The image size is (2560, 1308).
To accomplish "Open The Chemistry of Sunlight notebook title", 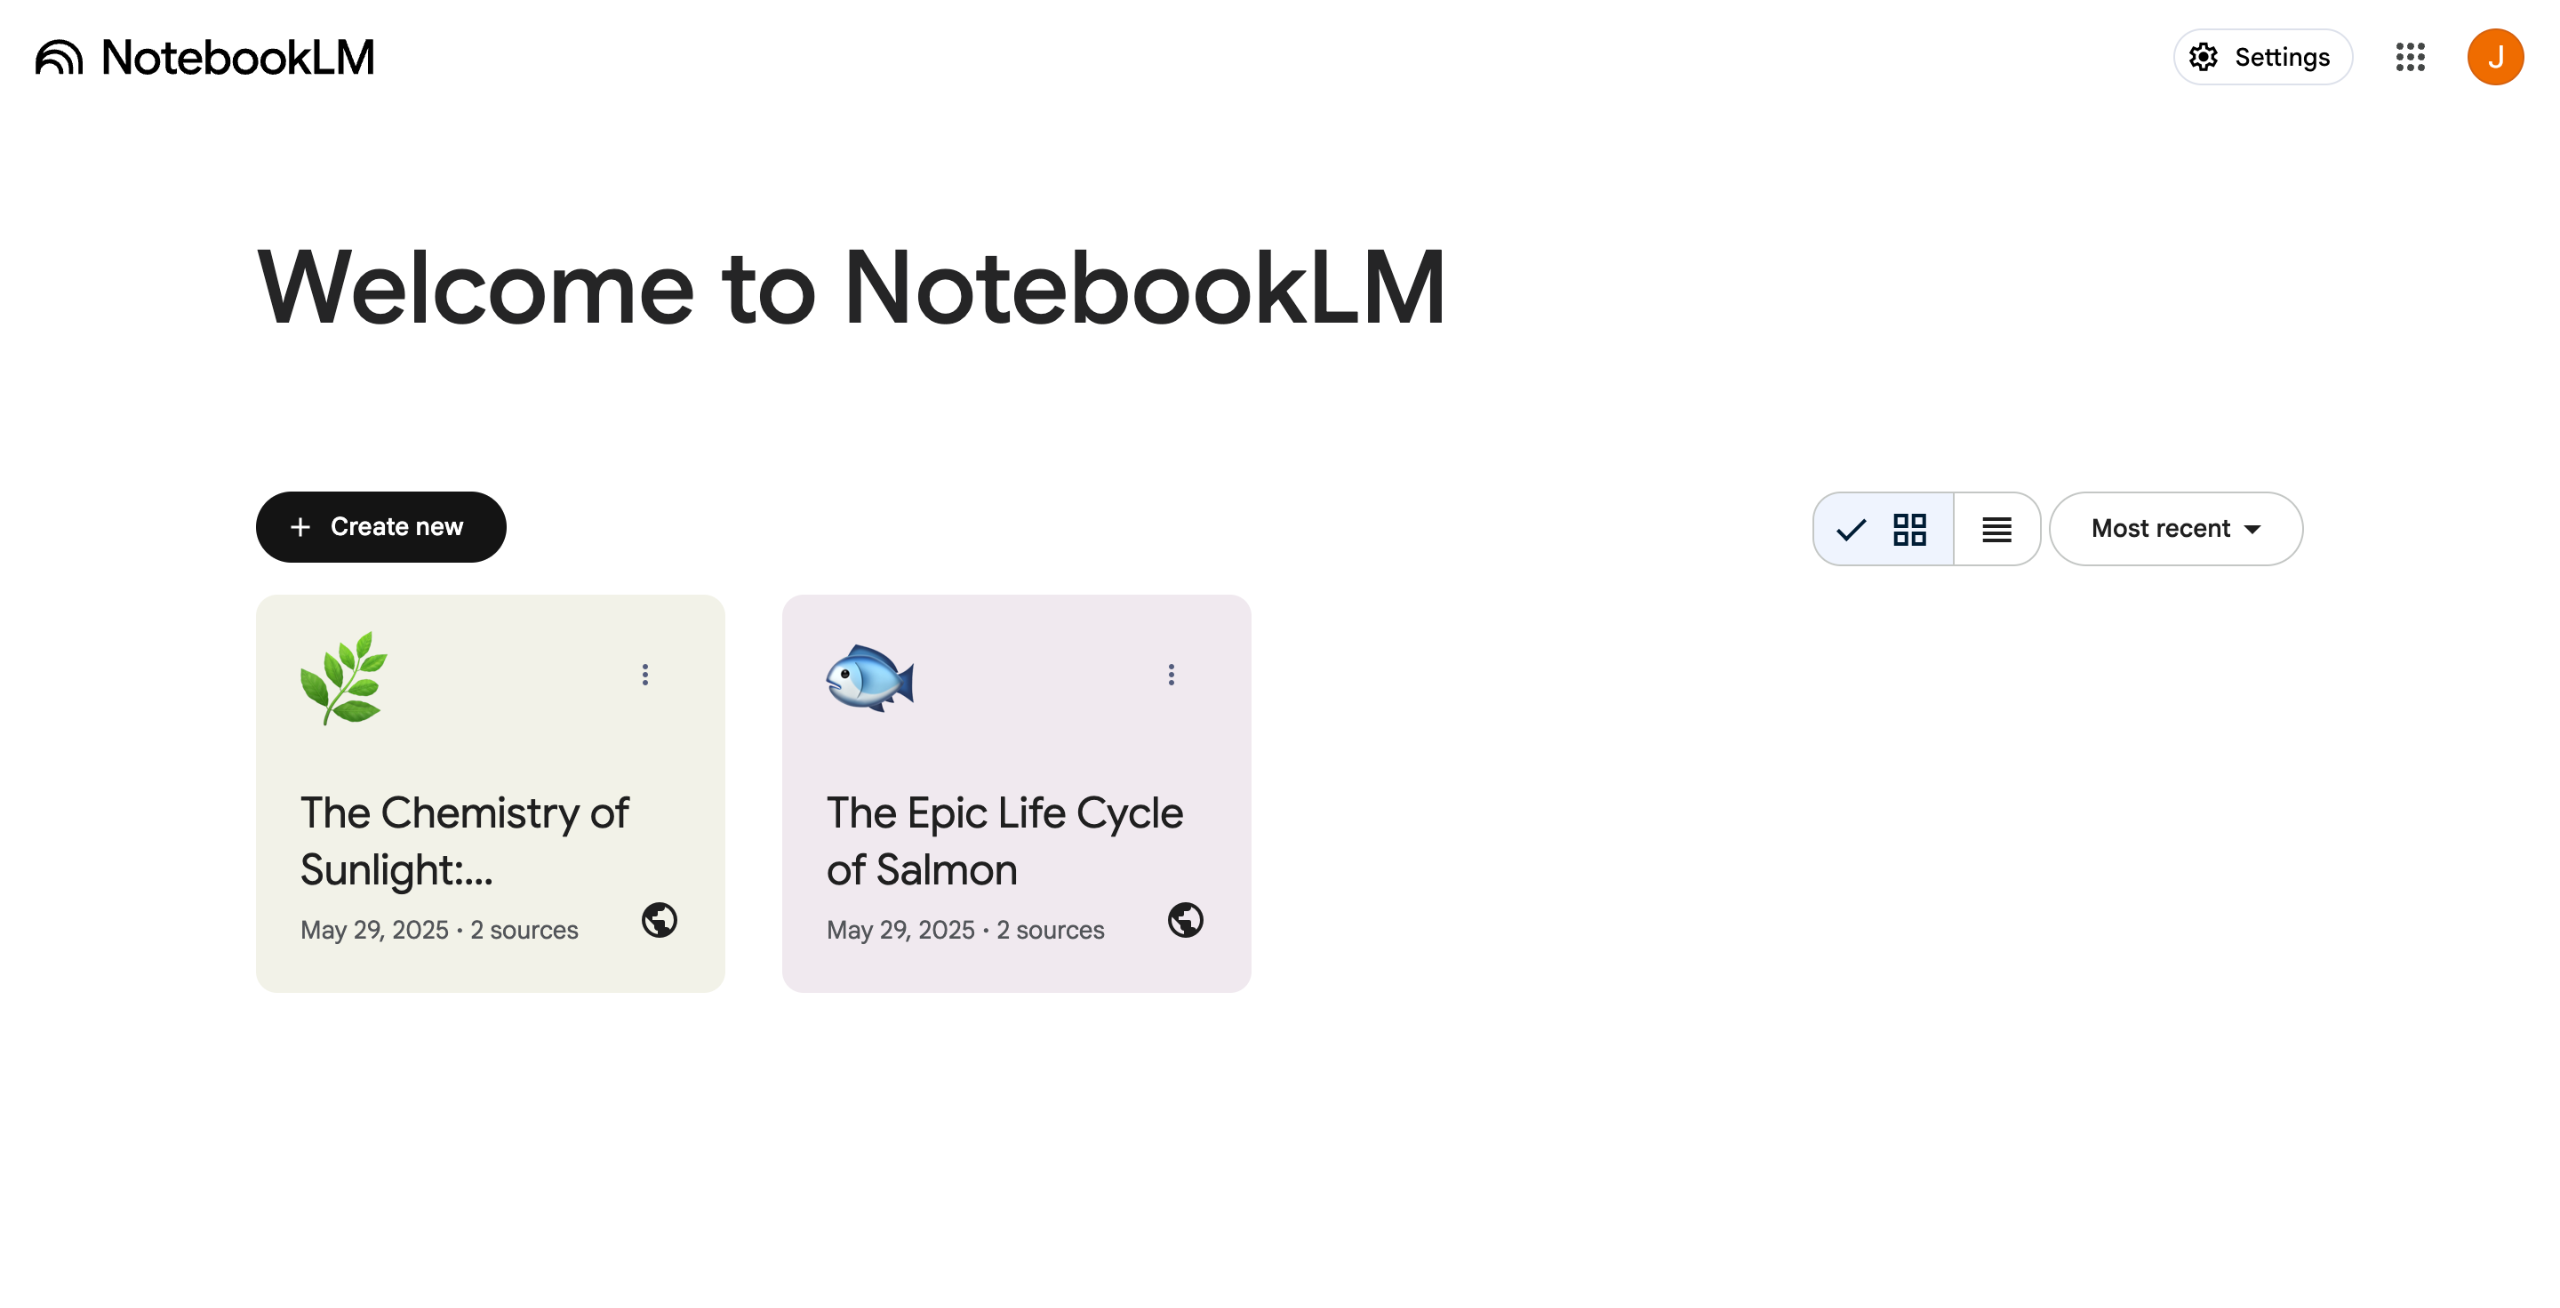I will (x=464, y=841).
